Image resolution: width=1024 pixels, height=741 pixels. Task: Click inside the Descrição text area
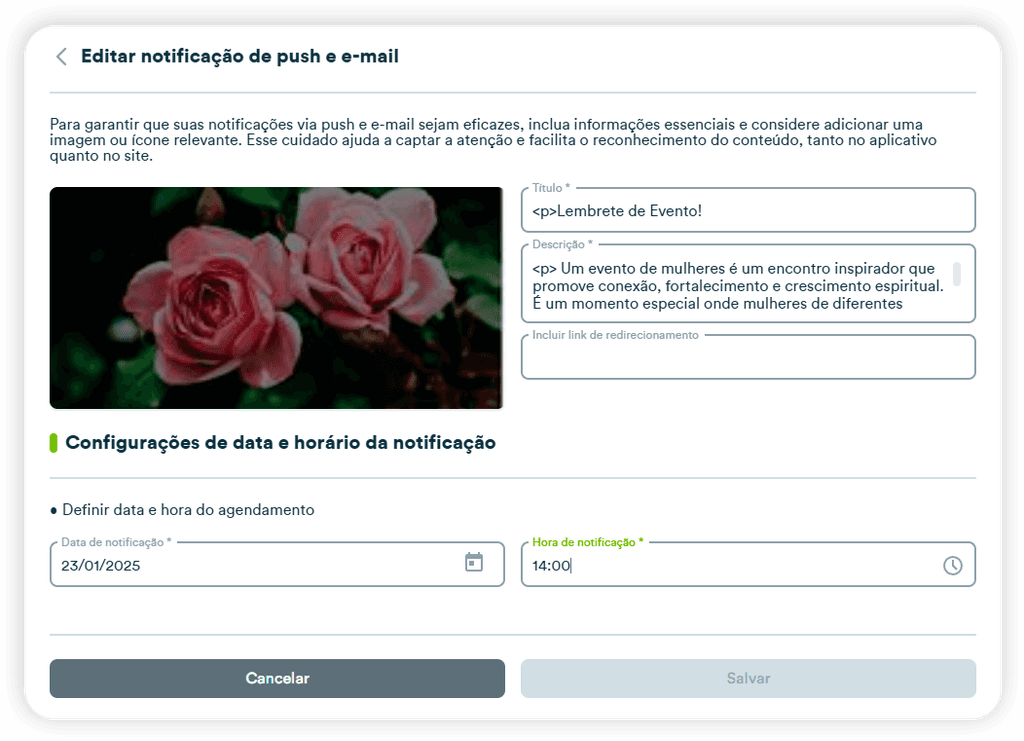pos(748,283)
